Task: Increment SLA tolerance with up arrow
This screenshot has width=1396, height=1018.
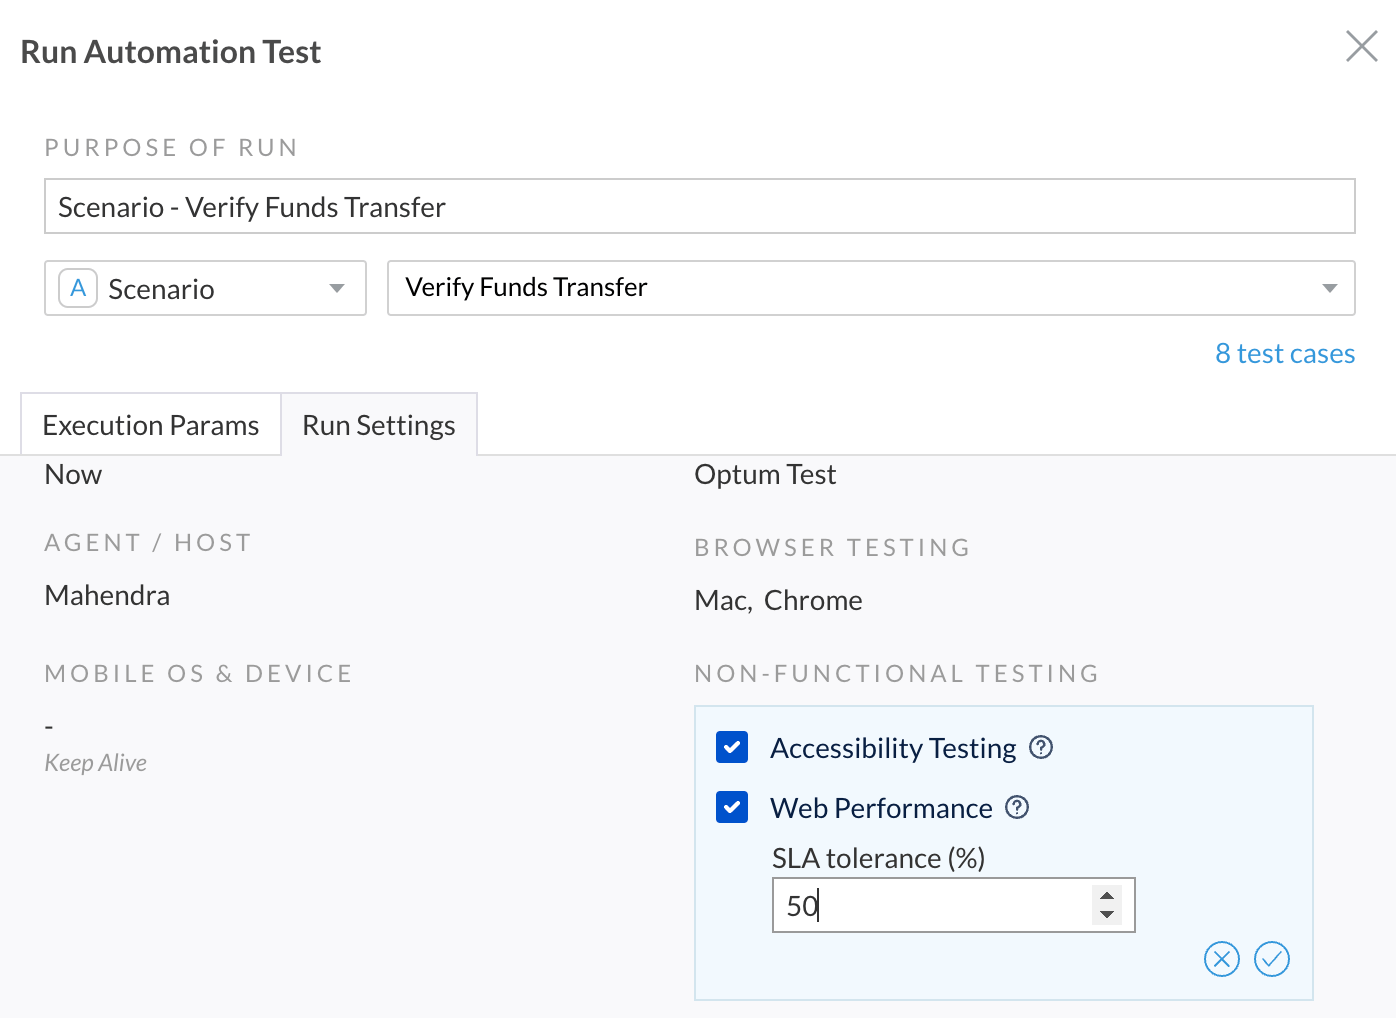Action: (1107, 895)
